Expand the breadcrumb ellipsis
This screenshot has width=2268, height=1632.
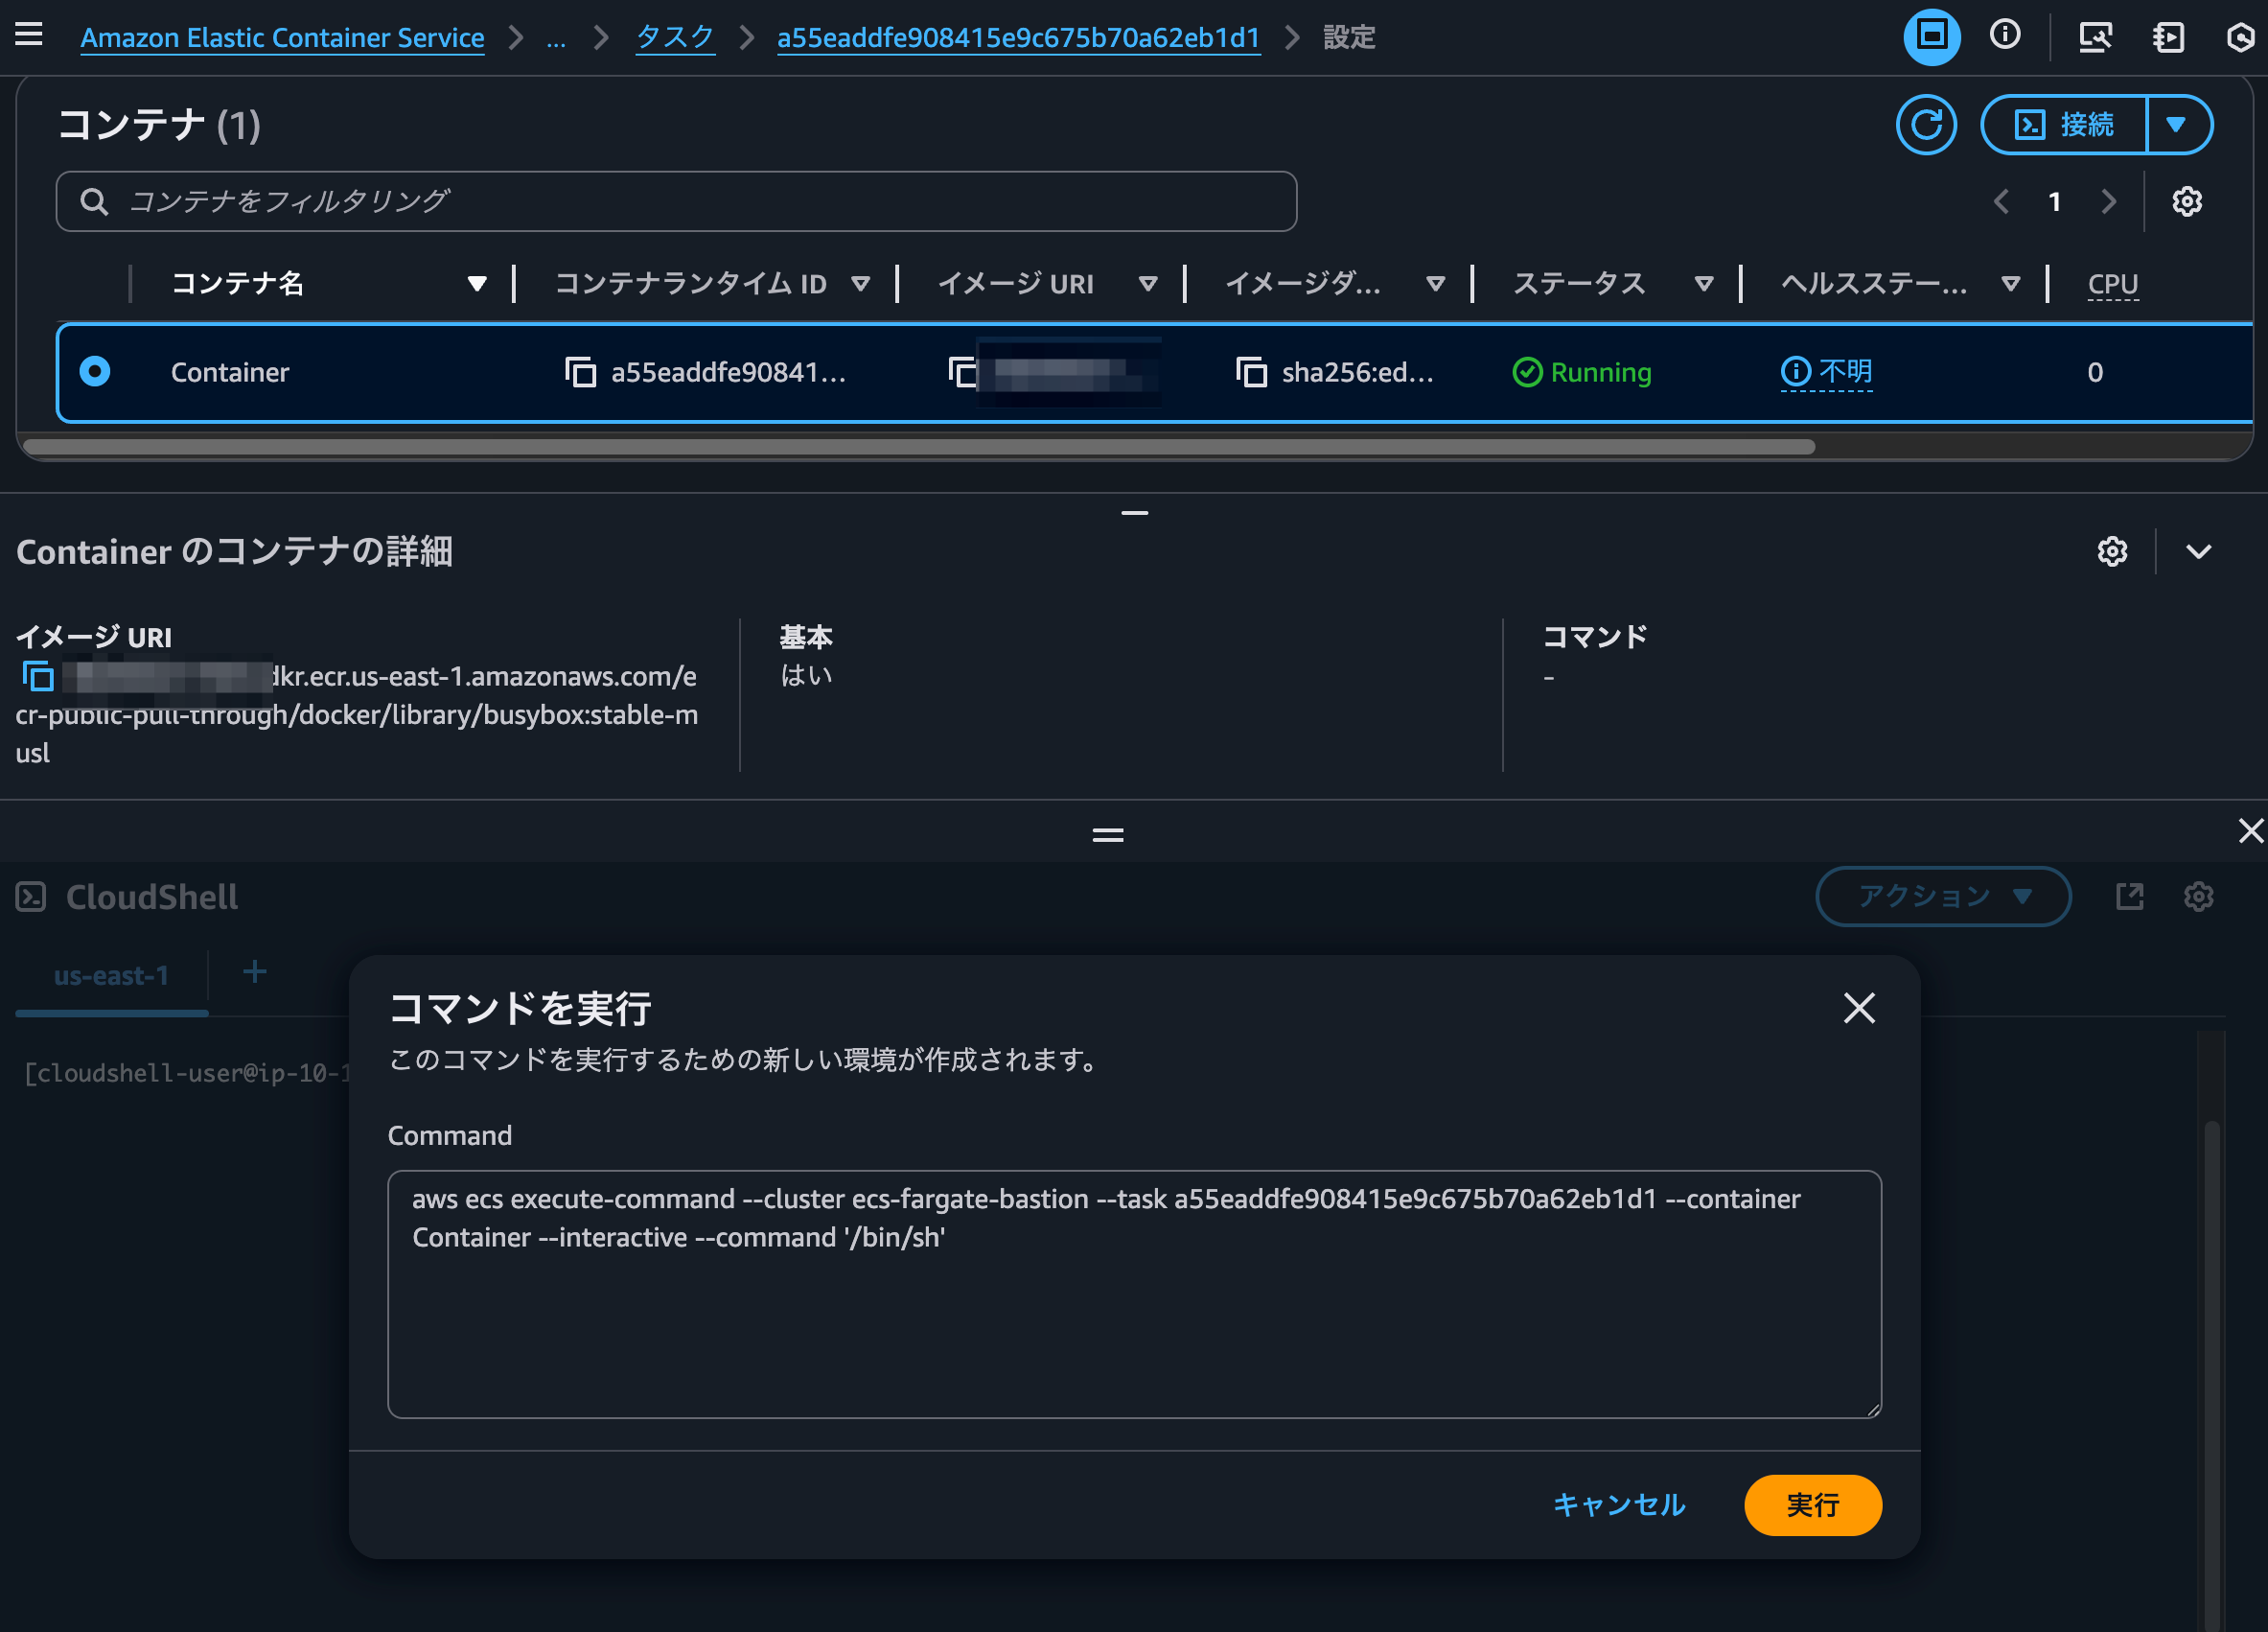point(556,38)
